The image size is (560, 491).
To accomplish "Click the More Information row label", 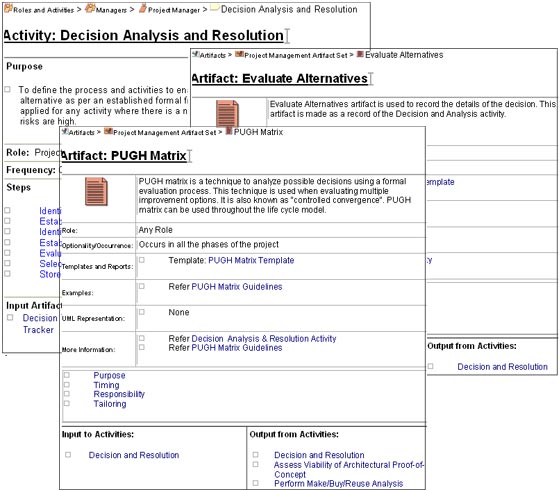I will point(89,350).
